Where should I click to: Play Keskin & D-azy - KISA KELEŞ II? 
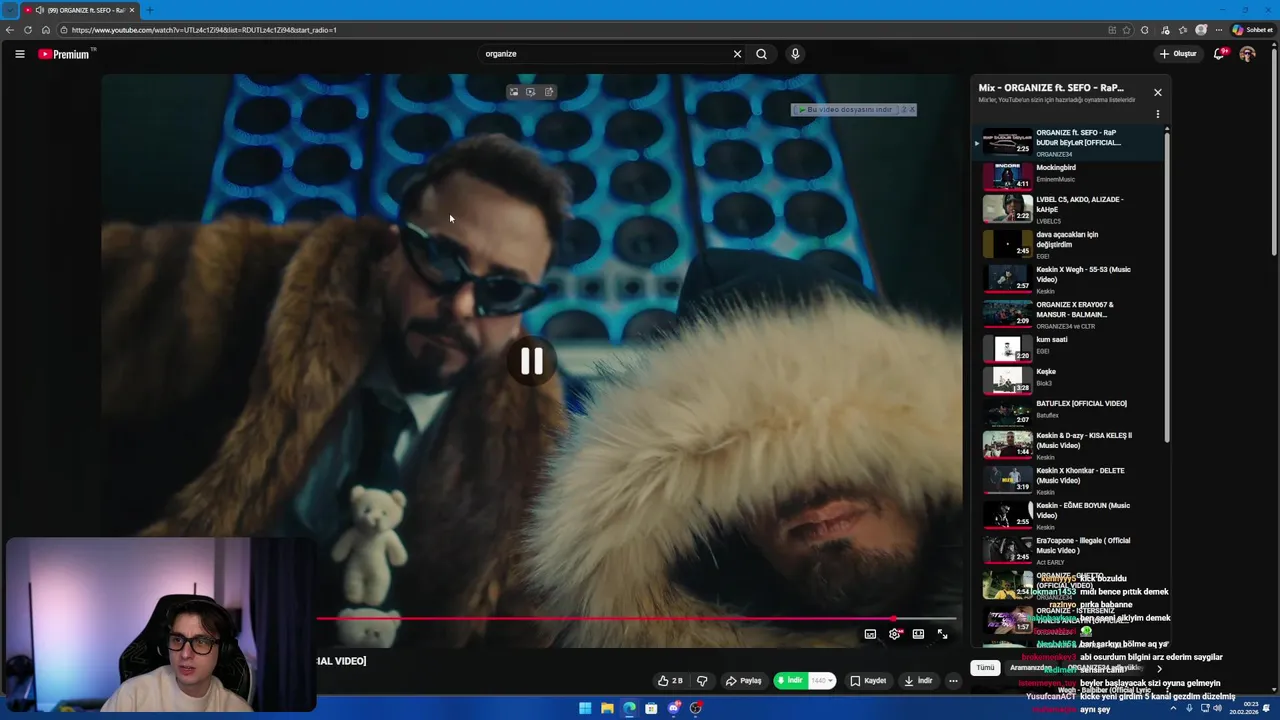1070,446
